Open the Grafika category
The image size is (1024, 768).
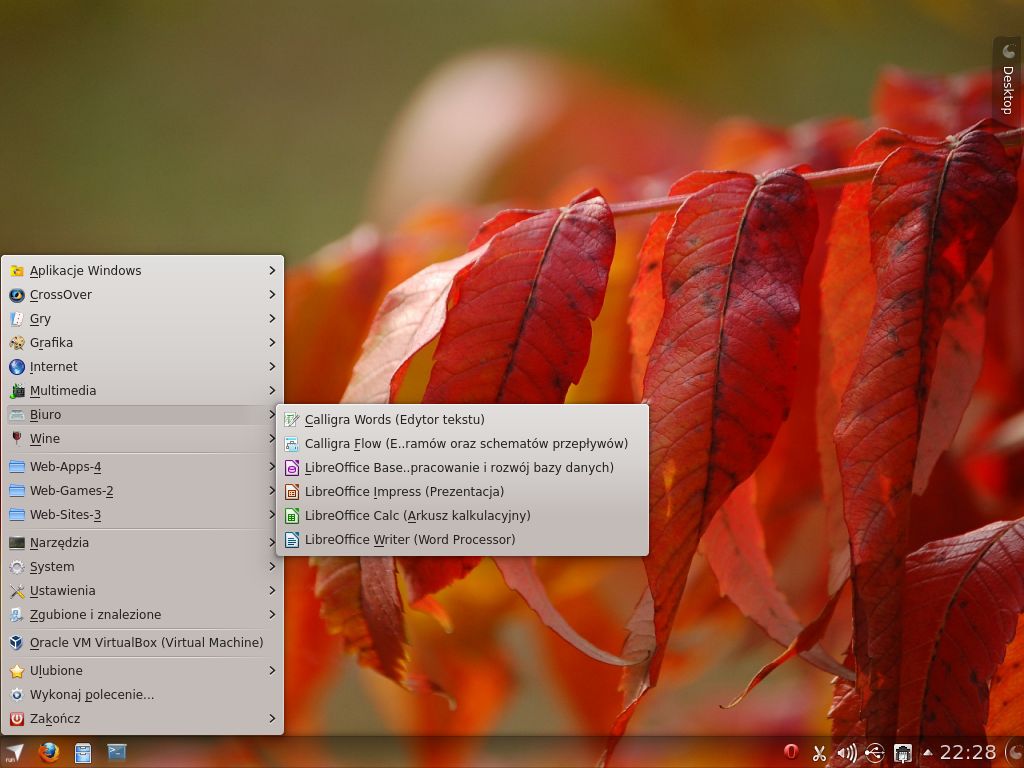(142, 343)
